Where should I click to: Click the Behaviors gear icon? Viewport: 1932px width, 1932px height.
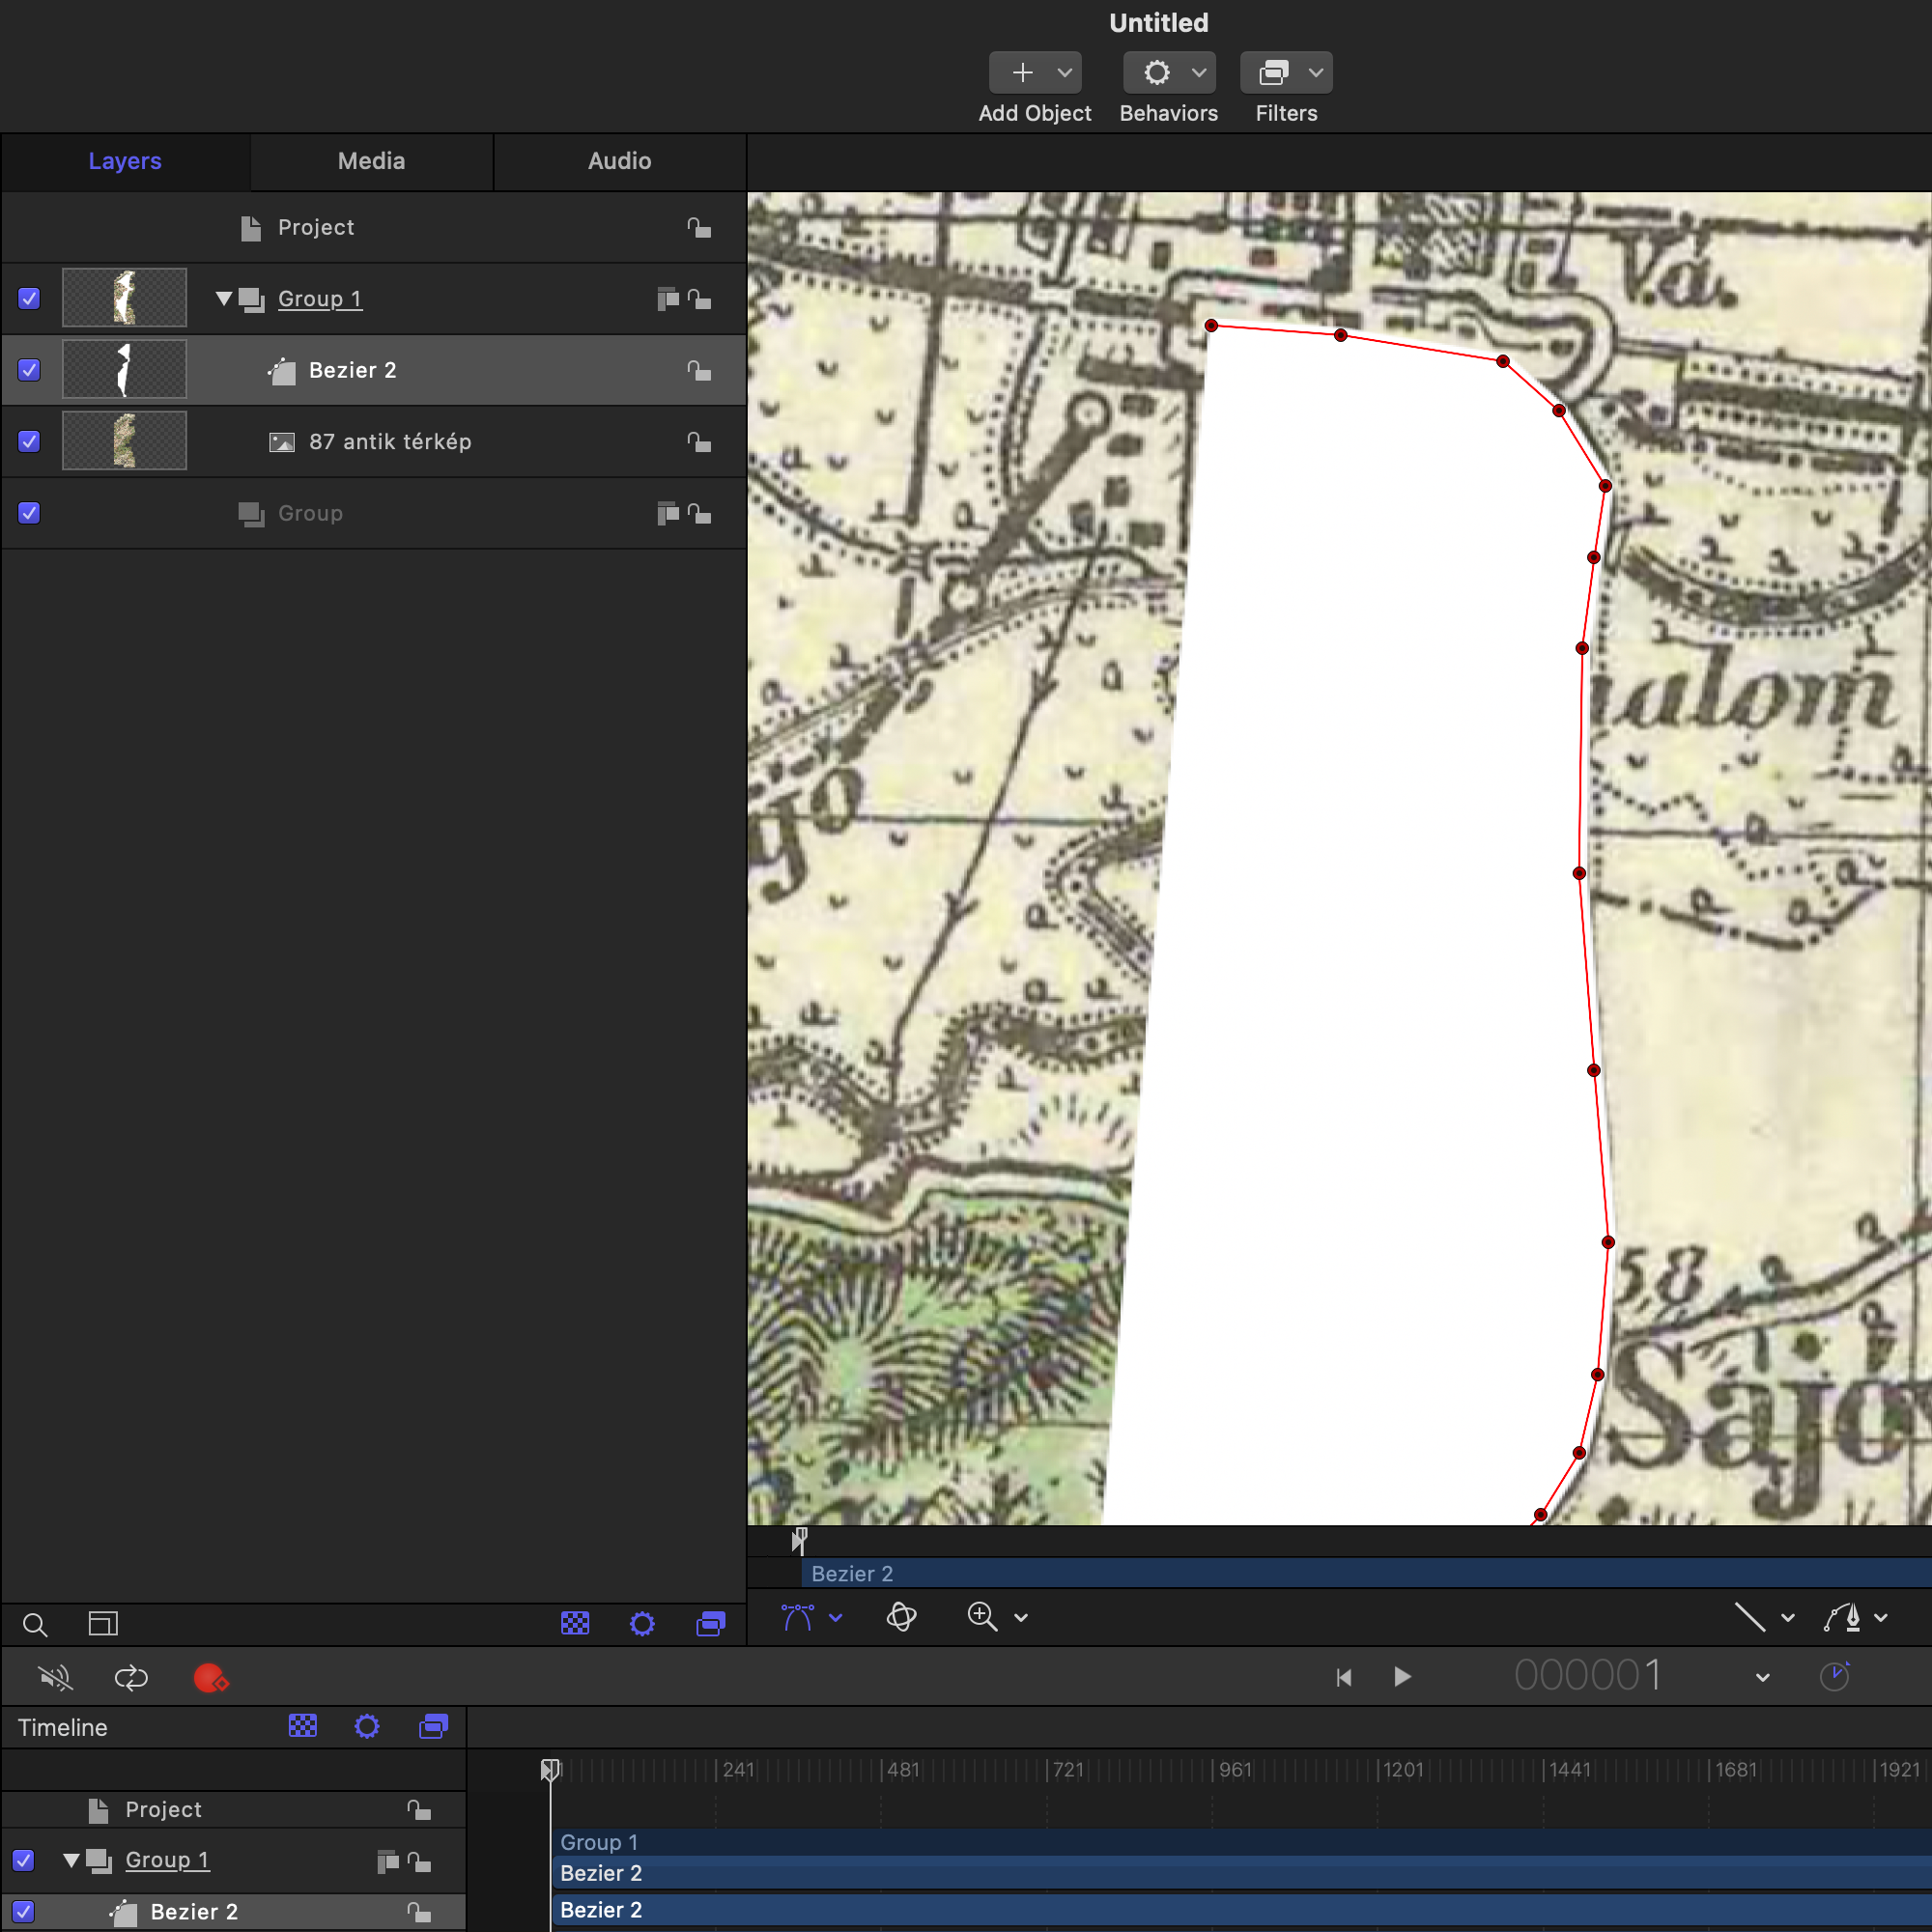coord(1157,73)
